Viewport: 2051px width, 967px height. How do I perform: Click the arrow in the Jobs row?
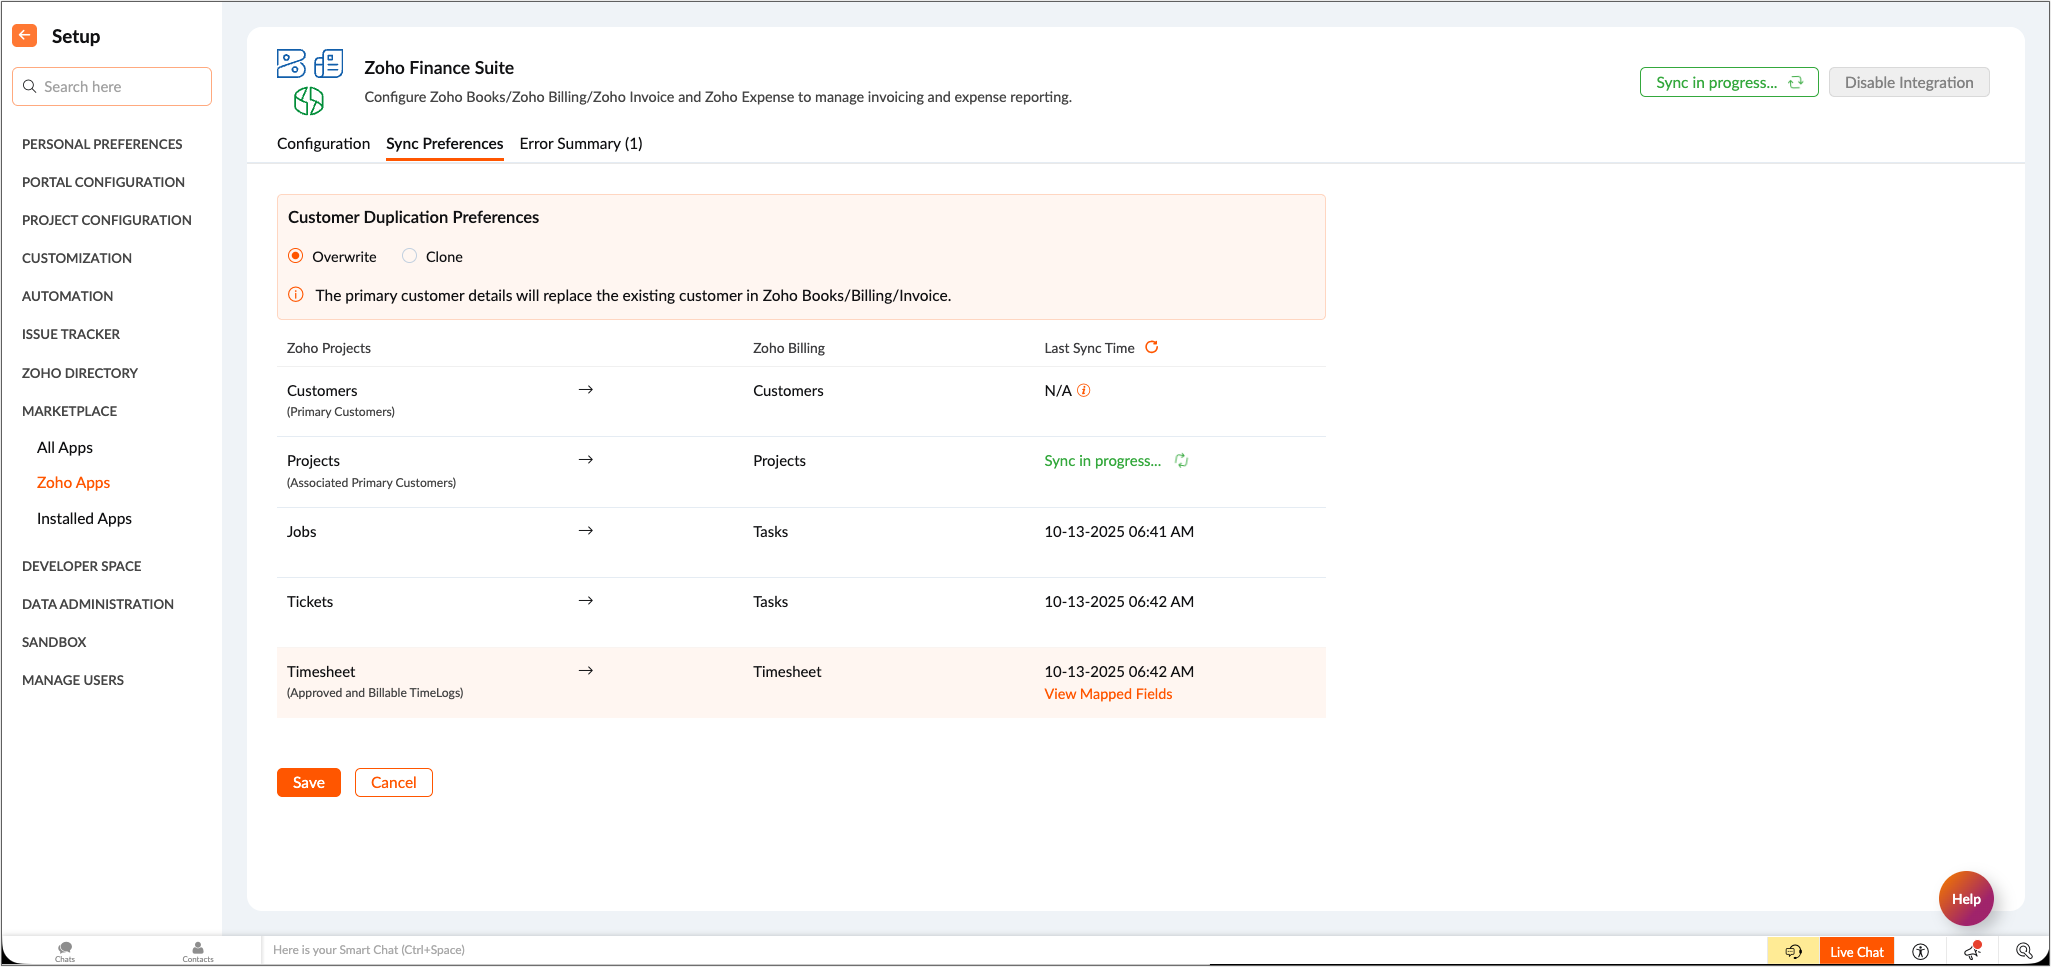pyautogui.click(x=586, y=531)
